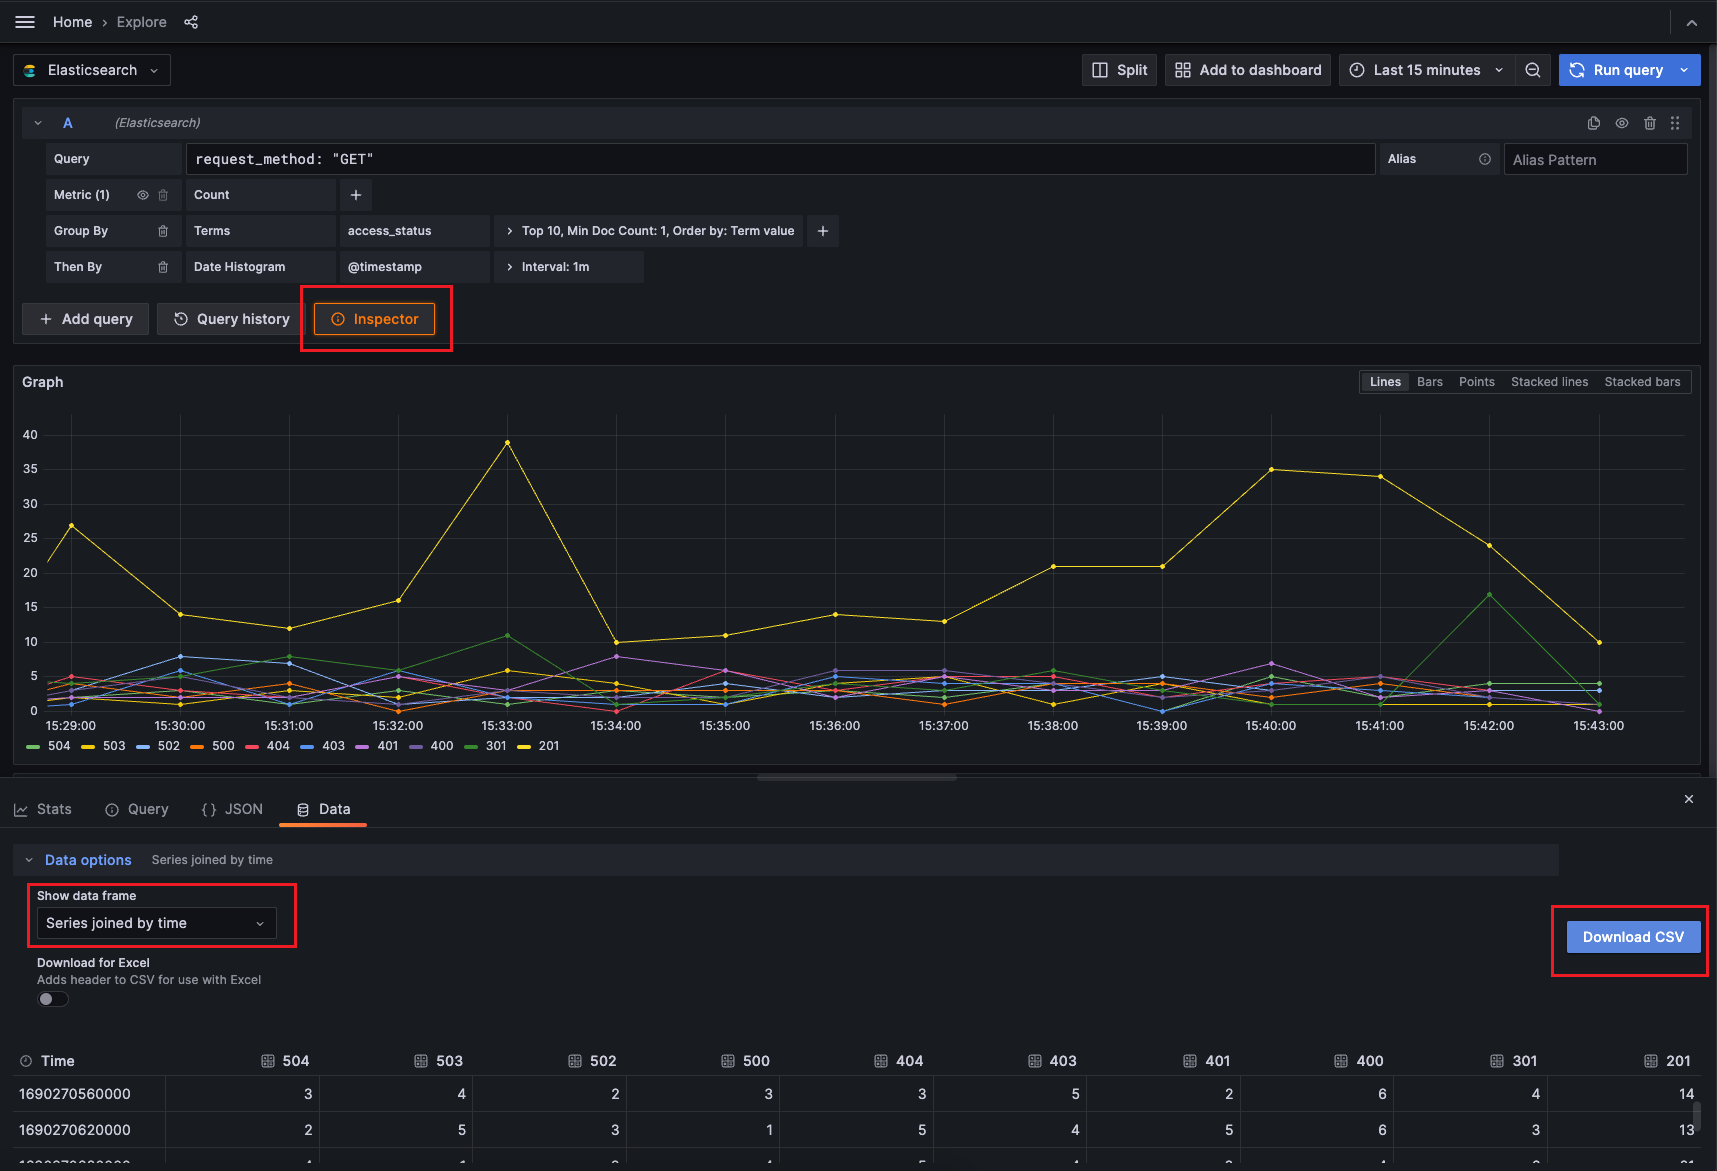Toggle the 504 series legend color swatch
Image resolution: width=1717 pixels, height=1171 pixels.
pos(33,746)
